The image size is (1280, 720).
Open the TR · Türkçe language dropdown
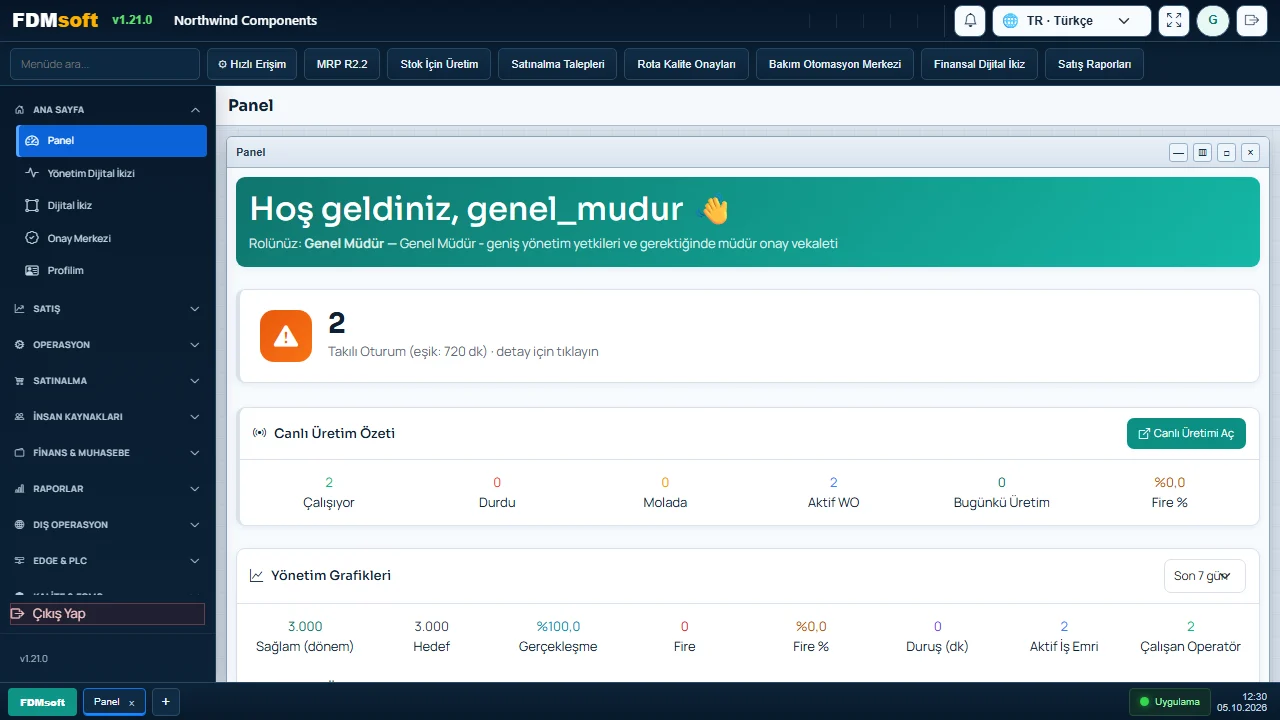point(1072,20)
